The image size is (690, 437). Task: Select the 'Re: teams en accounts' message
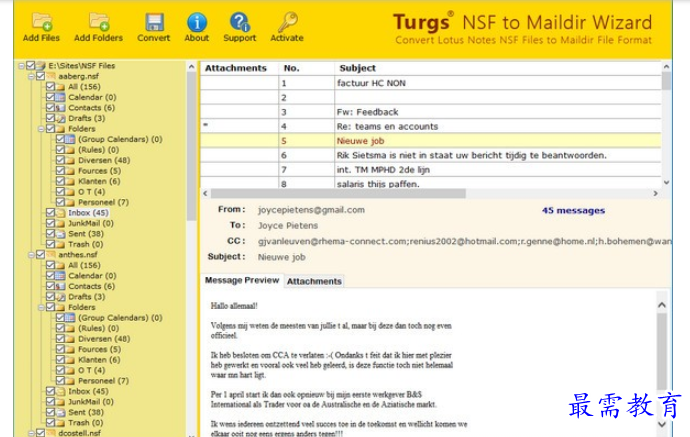click(x=431, y=127)
